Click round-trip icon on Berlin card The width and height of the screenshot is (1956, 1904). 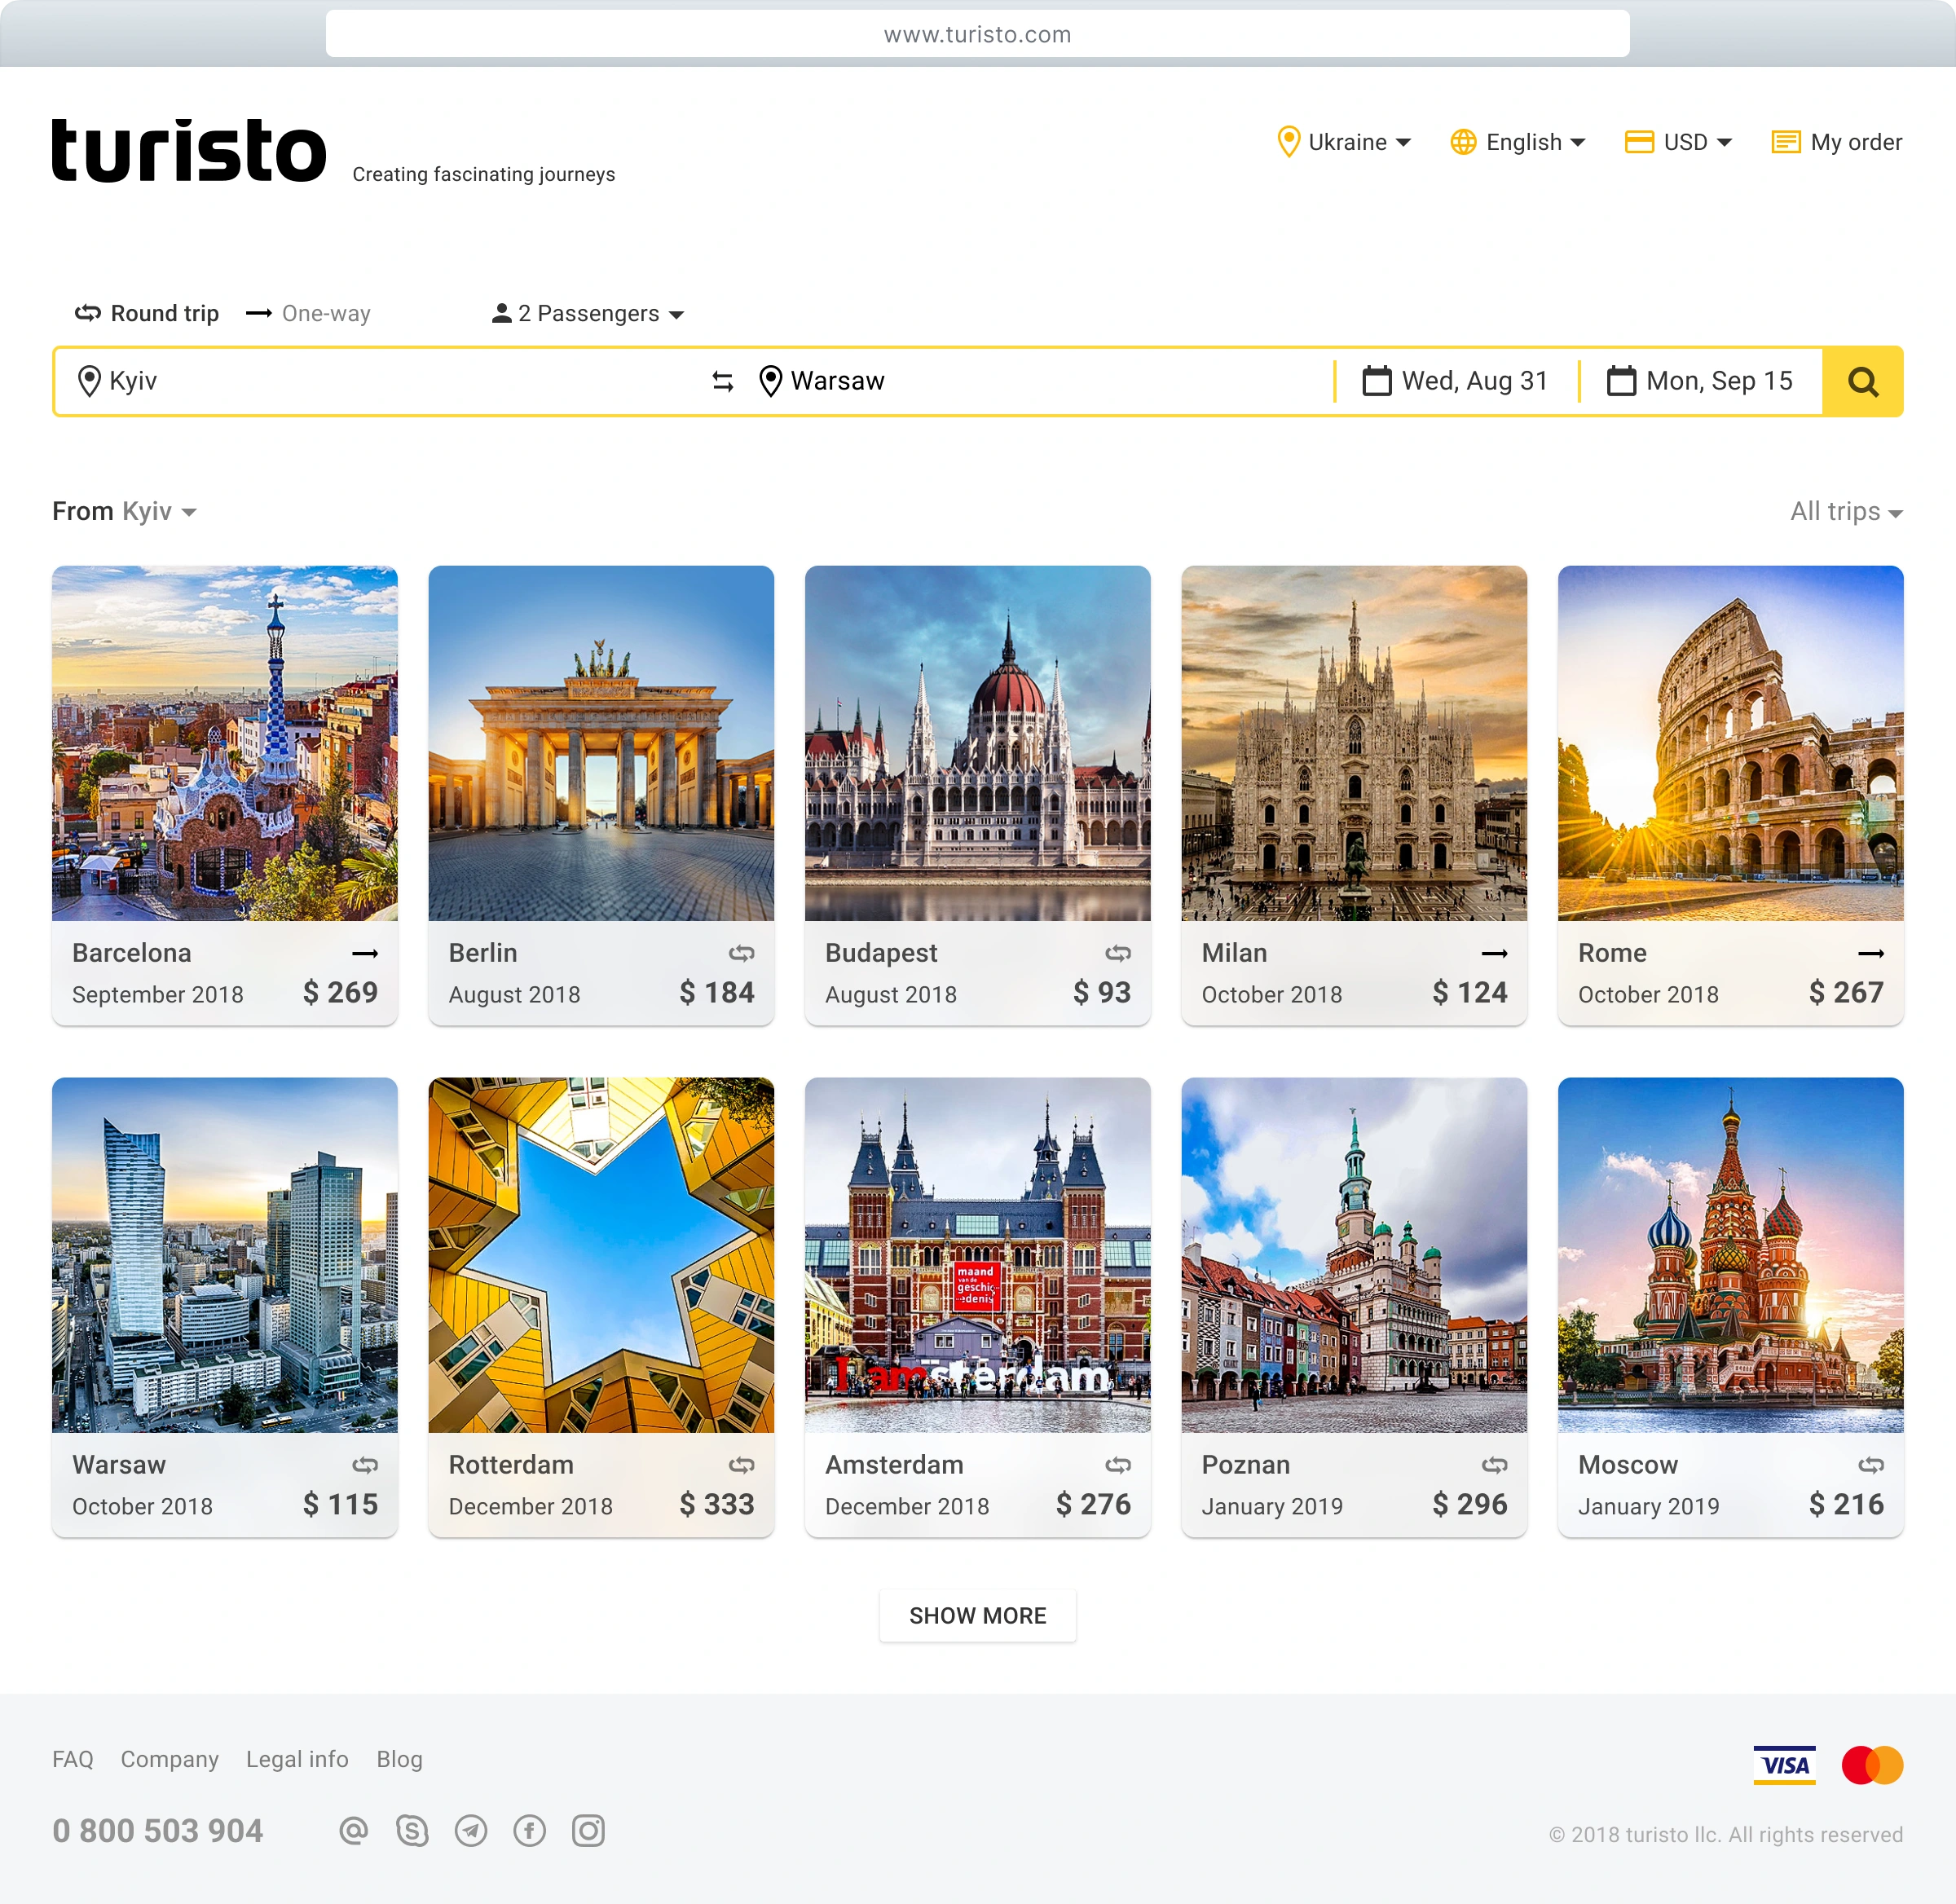(x=742, y=953)
